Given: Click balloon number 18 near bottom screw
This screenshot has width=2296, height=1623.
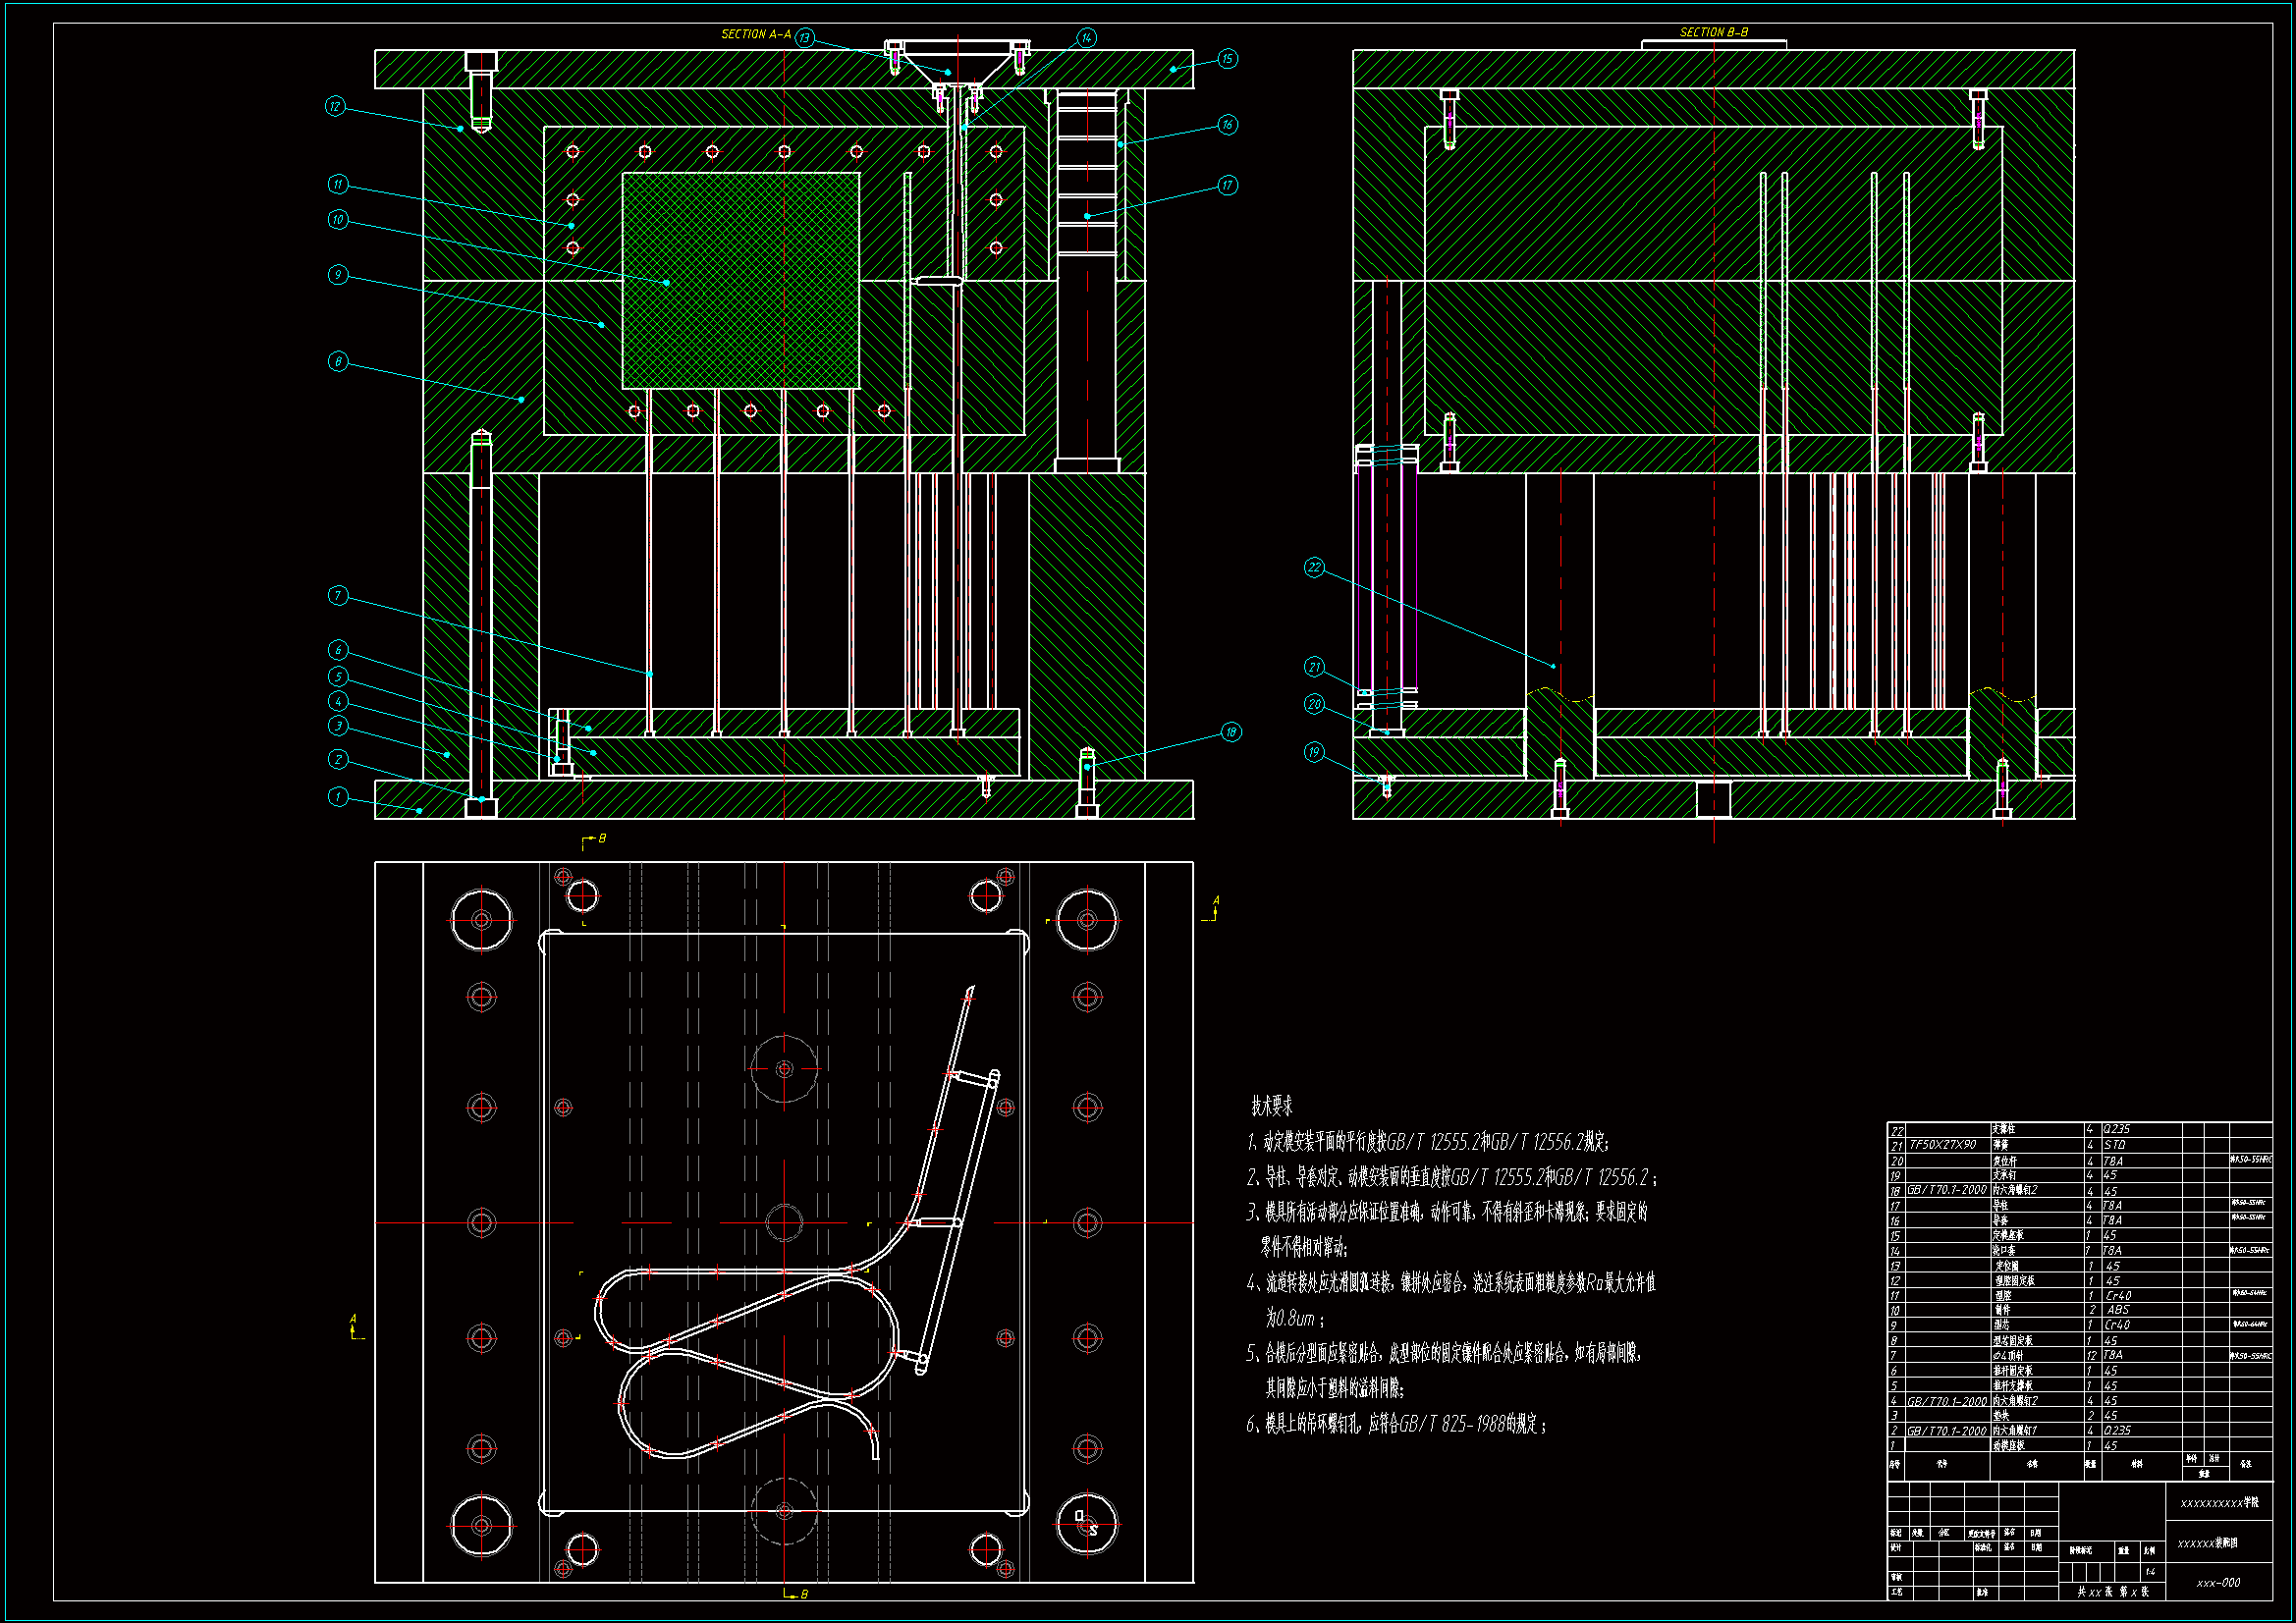Looking at the screenshot, I should [x=1231, y=733].
